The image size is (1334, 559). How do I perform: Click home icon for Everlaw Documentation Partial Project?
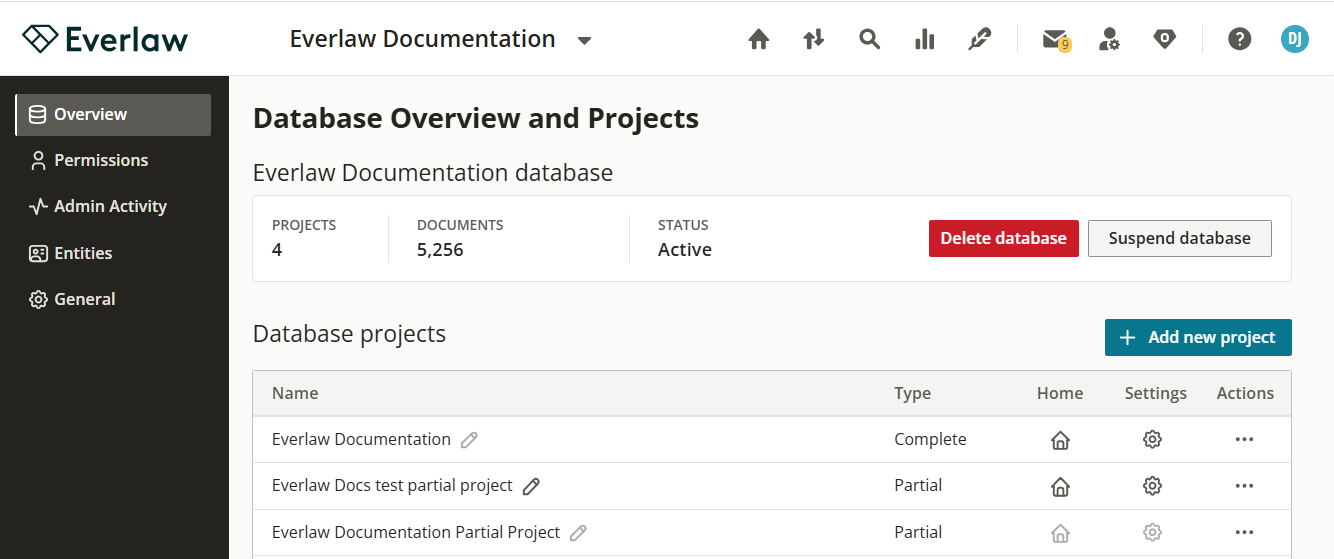1060,533
